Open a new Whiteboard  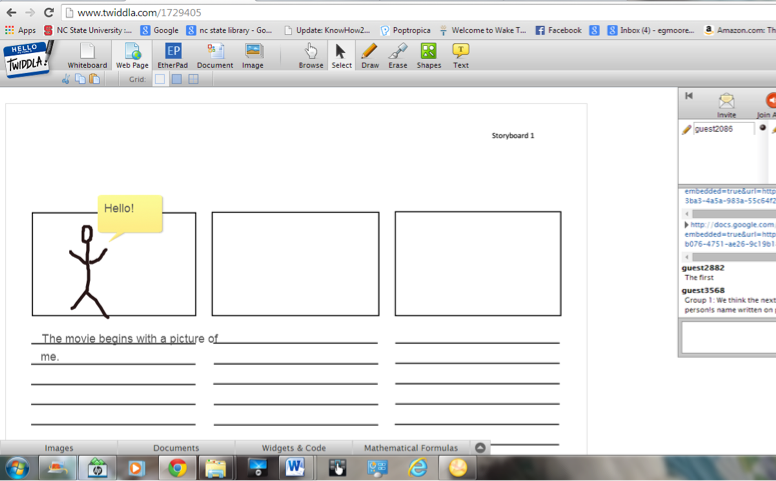[x=87, y=54]
